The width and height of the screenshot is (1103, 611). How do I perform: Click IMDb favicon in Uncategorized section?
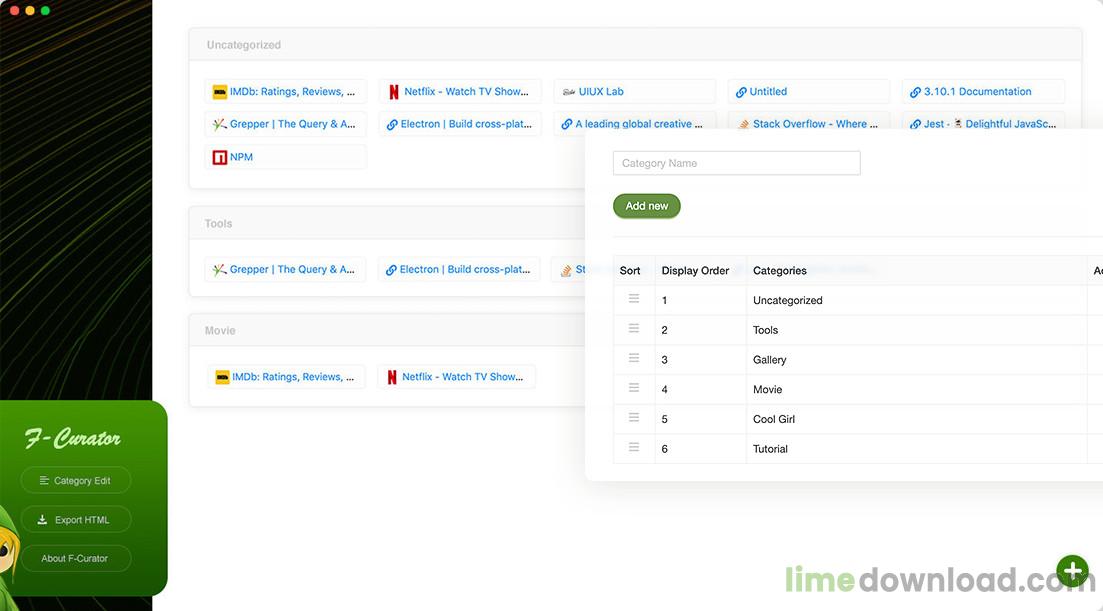pyautogui.click(x=219, y=91)
